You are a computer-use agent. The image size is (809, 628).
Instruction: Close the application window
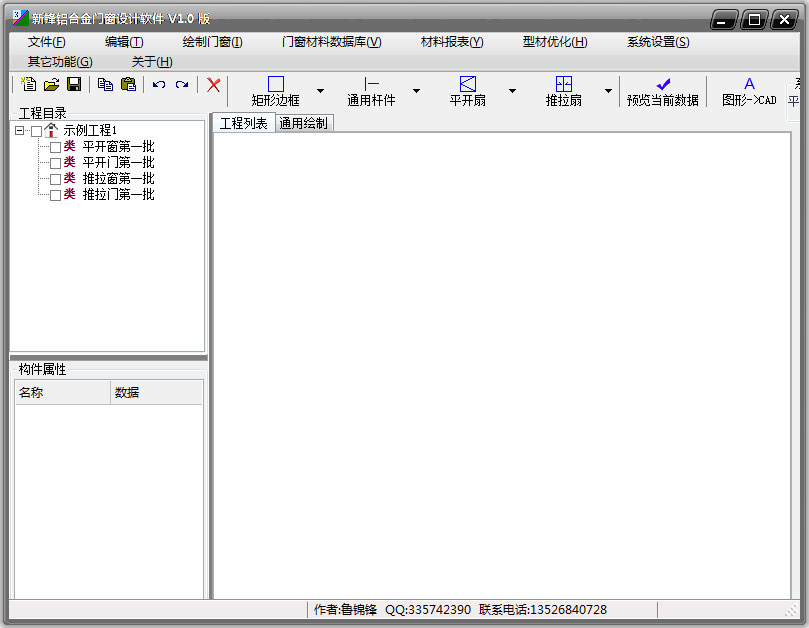[784, 20]
